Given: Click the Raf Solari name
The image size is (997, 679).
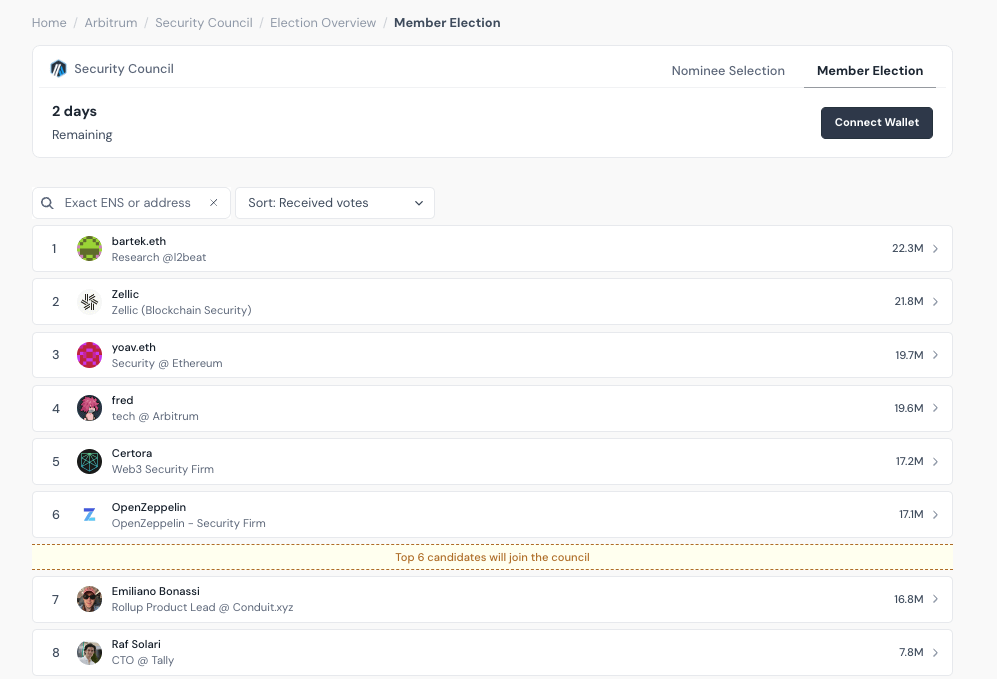Looking at the screenshot, I should pos(136,644).
